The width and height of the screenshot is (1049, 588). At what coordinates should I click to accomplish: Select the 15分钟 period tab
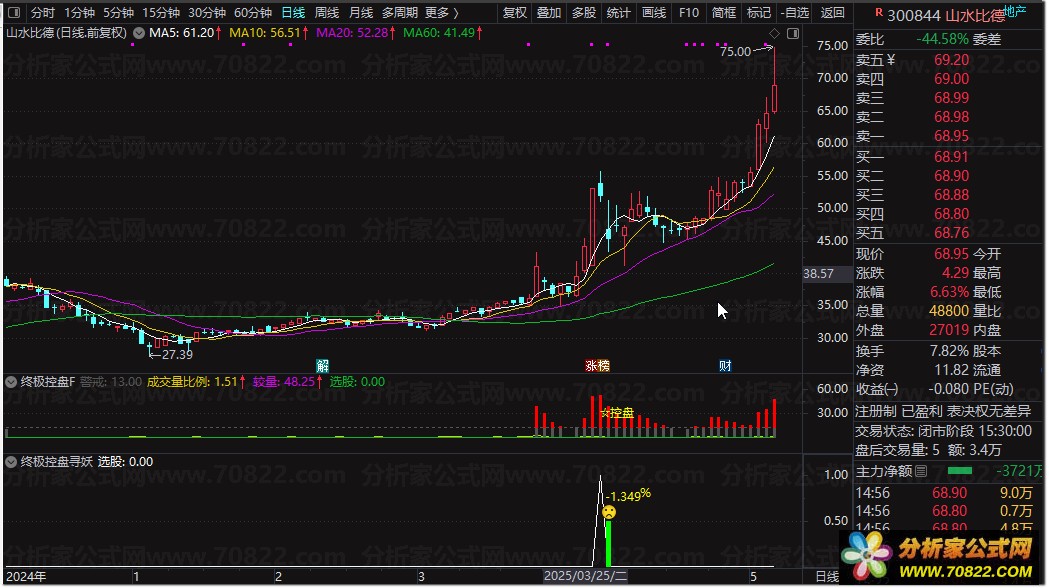(161, 13)
